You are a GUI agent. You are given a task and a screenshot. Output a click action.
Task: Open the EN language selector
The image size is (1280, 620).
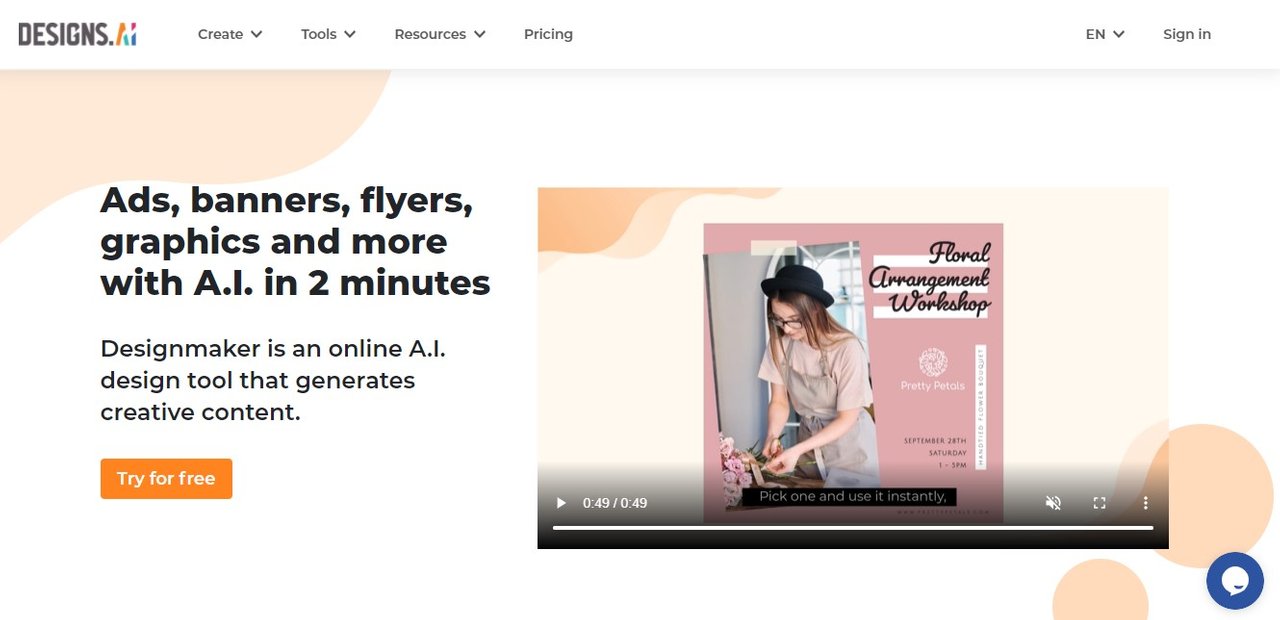pyautogui.click(x=1105, y=34)
